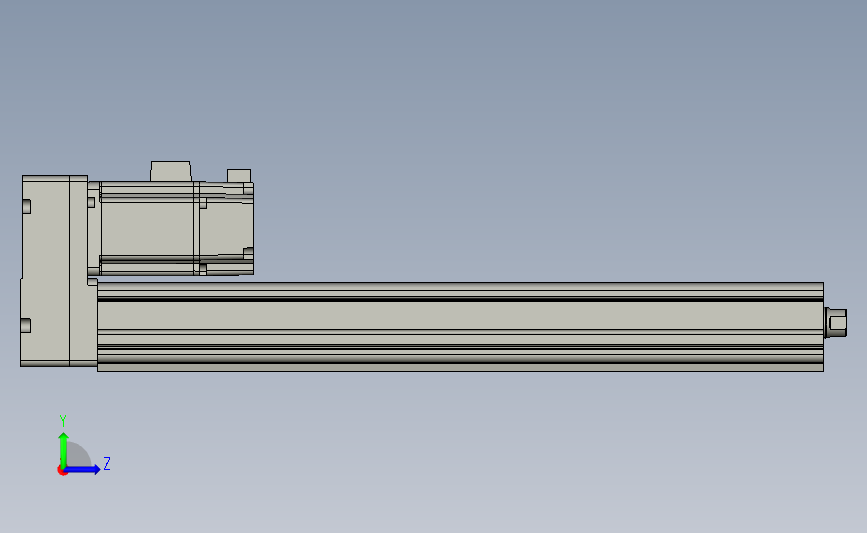This screenshot has width=867, height=533.
Task: Click the "Y" axis label
Action: (63, 421)
